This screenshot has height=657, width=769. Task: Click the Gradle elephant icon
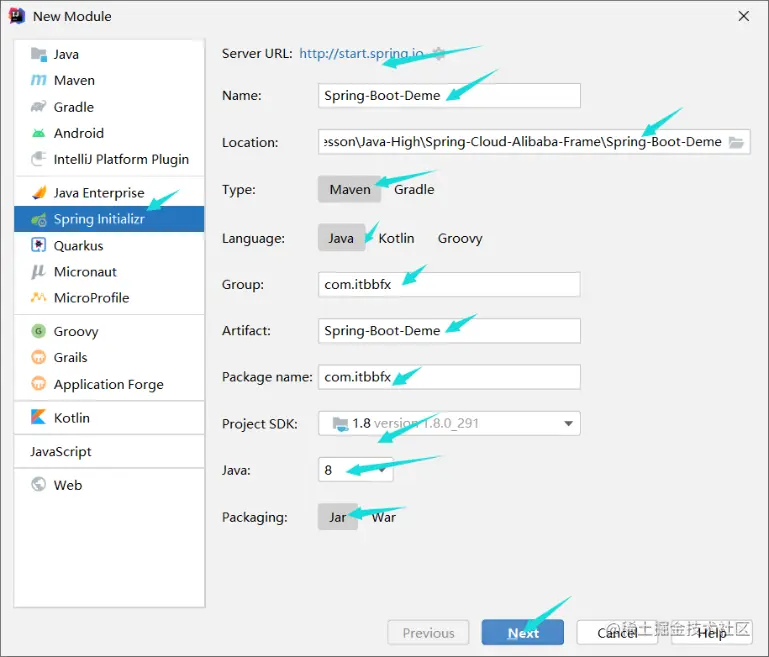tap(39, 106)
